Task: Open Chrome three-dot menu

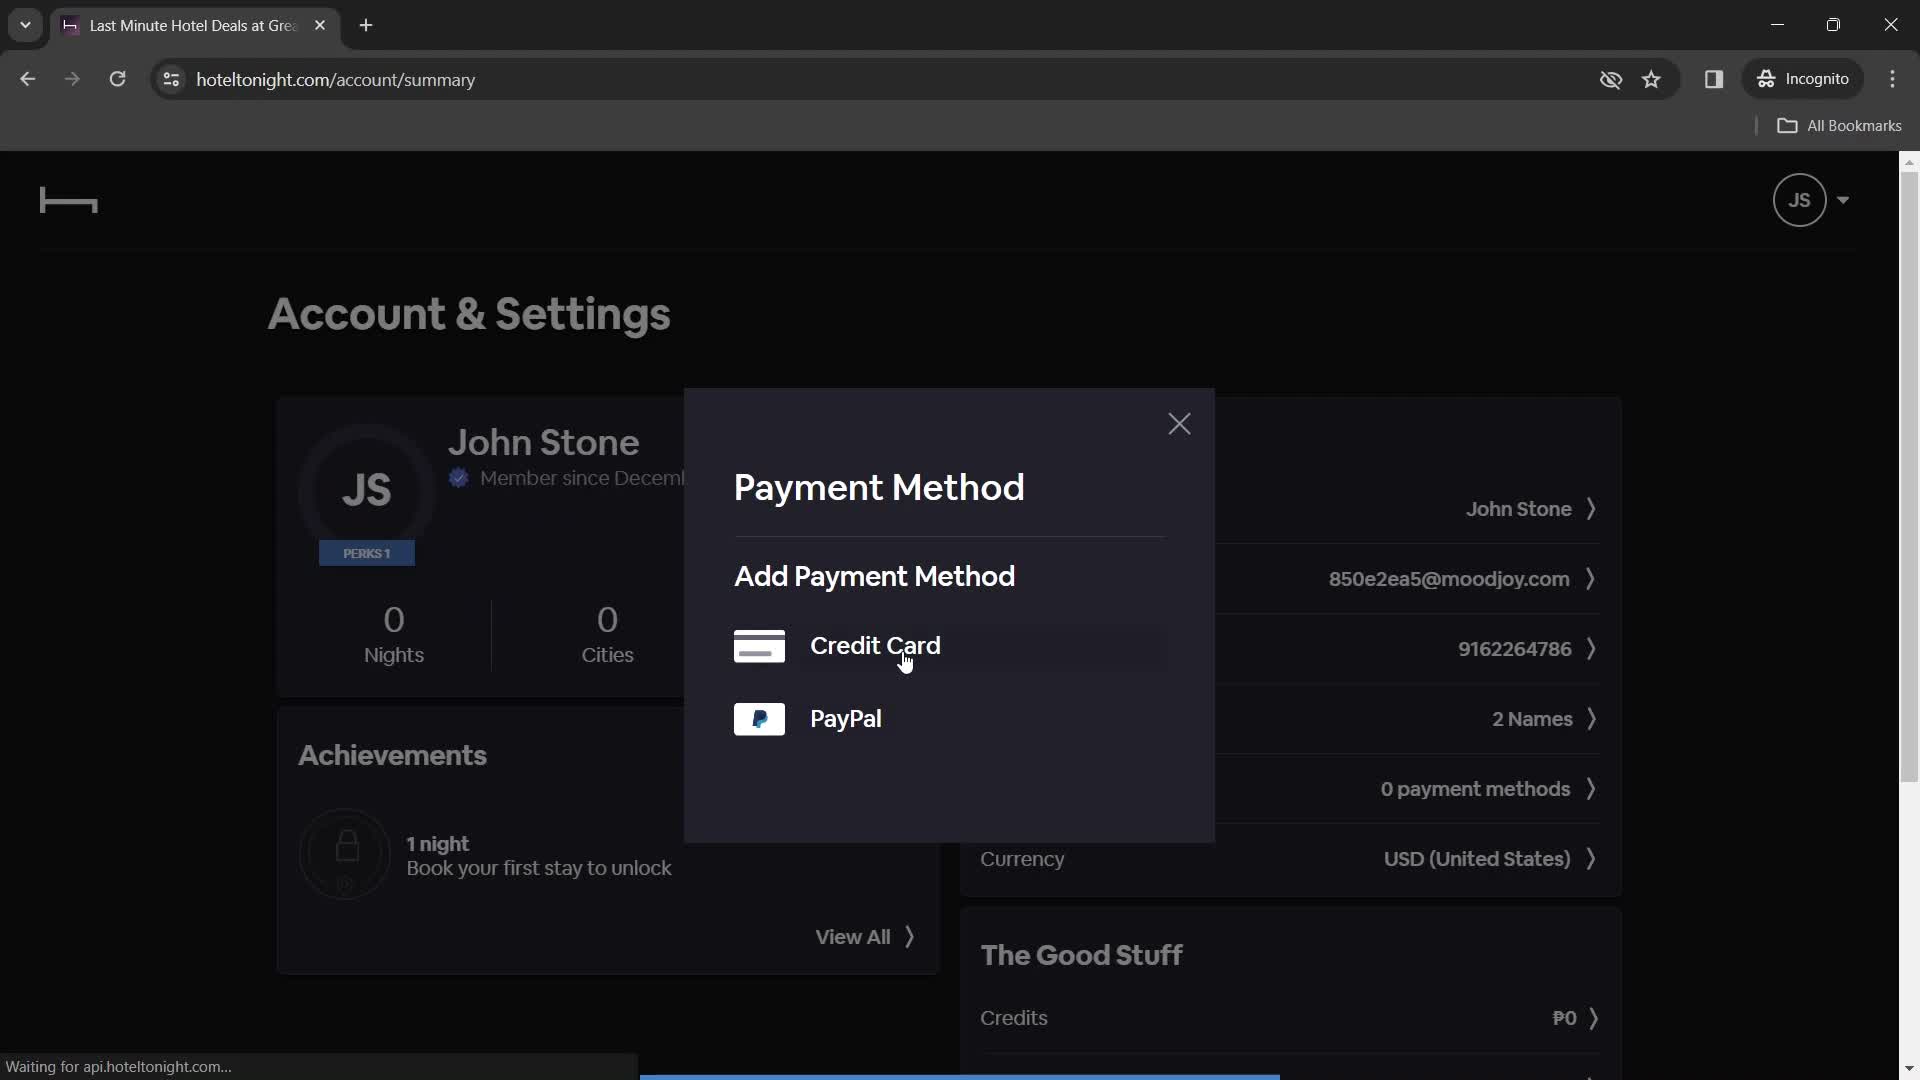Action: (1892, 79)
